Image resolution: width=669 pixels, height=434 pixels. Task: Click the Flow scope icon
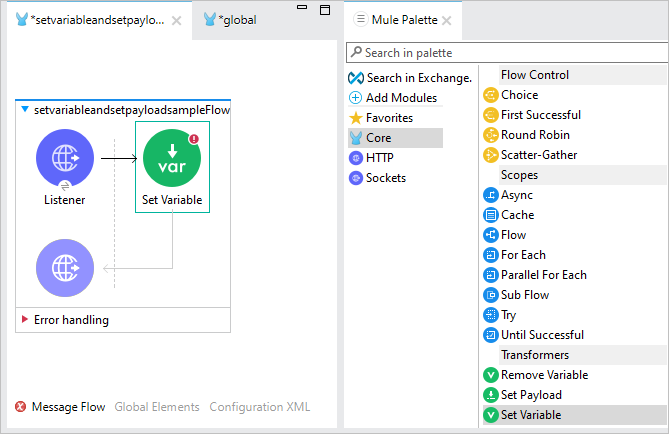(491, 235)
